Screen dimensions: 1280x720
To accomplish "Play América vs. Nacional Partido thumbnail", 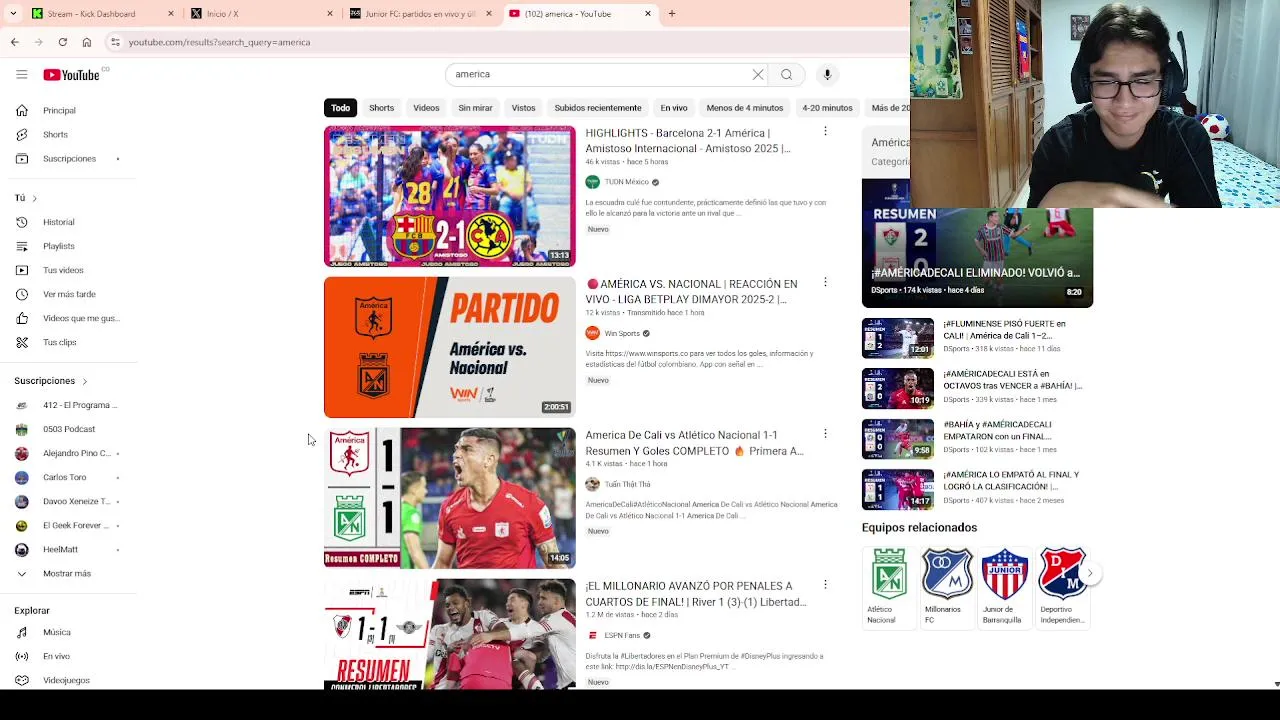I will click(x=450, y=347).
